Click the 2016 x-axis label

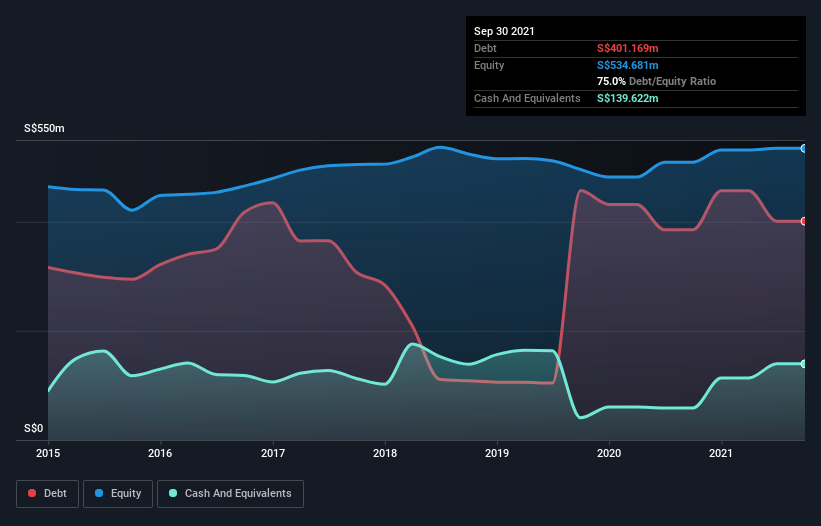click(160, 453)
